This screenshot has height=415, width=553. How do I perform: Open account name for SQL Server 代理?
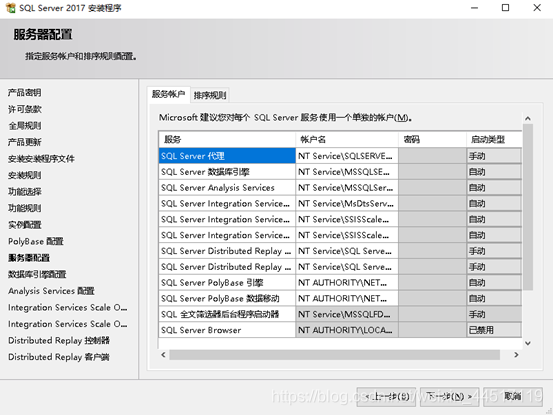[x=347, y=156]
